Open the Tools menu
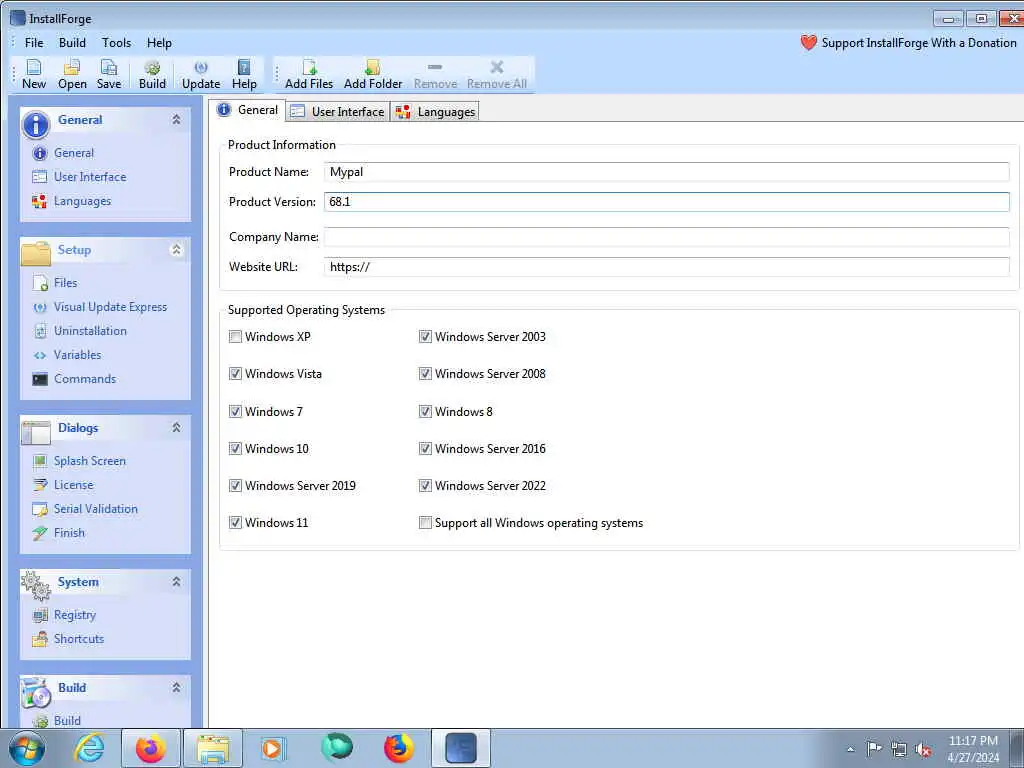This screenshot has height=768, width=1024. click(116, 43)
